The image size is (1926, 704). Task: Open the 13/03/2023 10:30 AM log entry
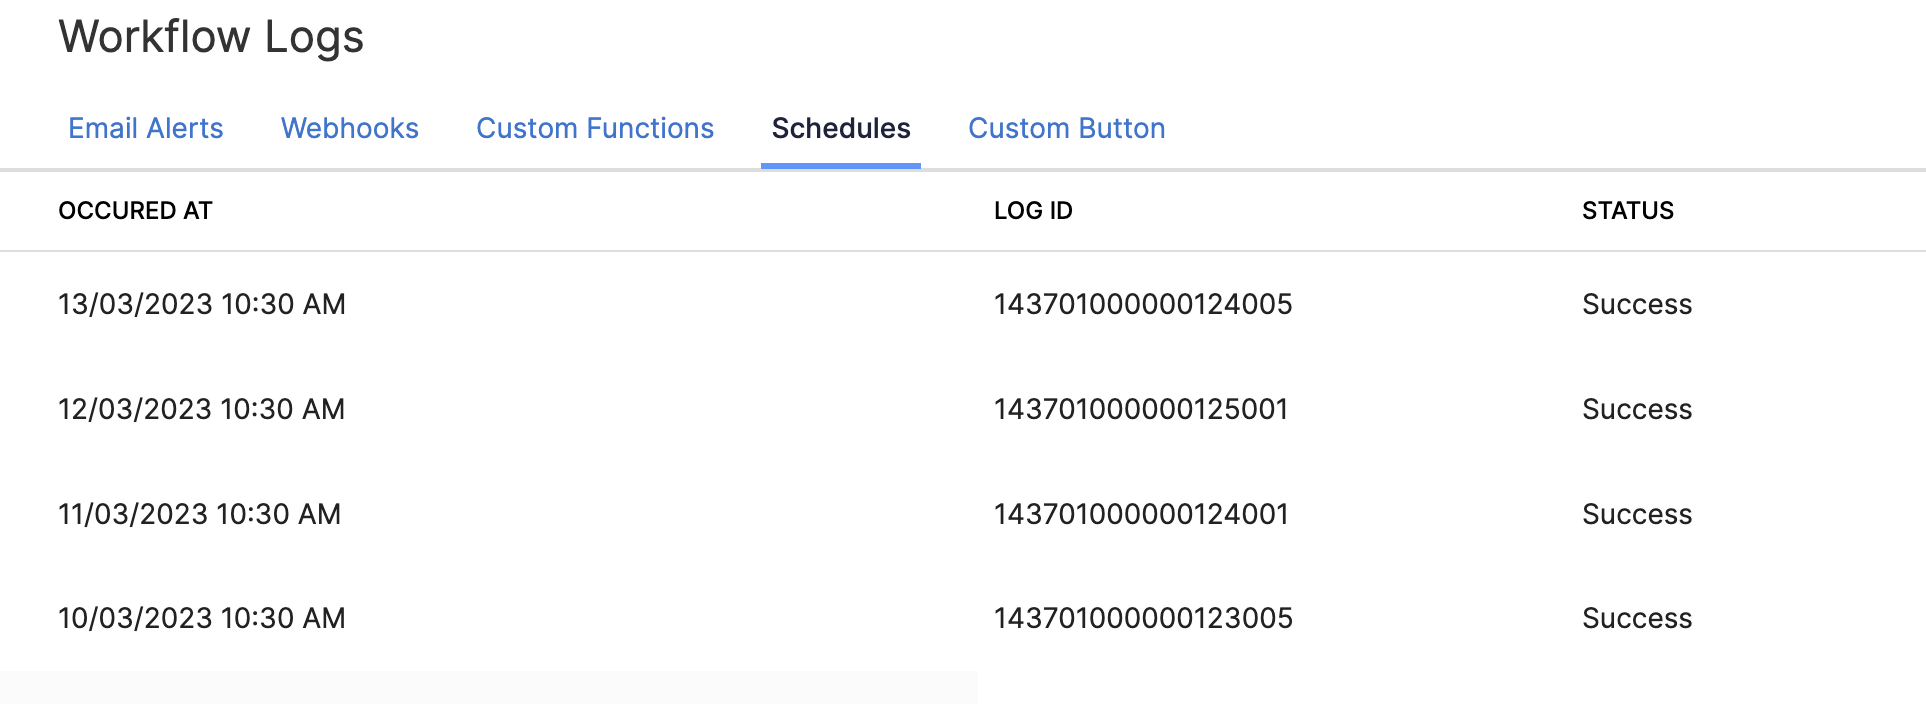[x=202, y=304]
